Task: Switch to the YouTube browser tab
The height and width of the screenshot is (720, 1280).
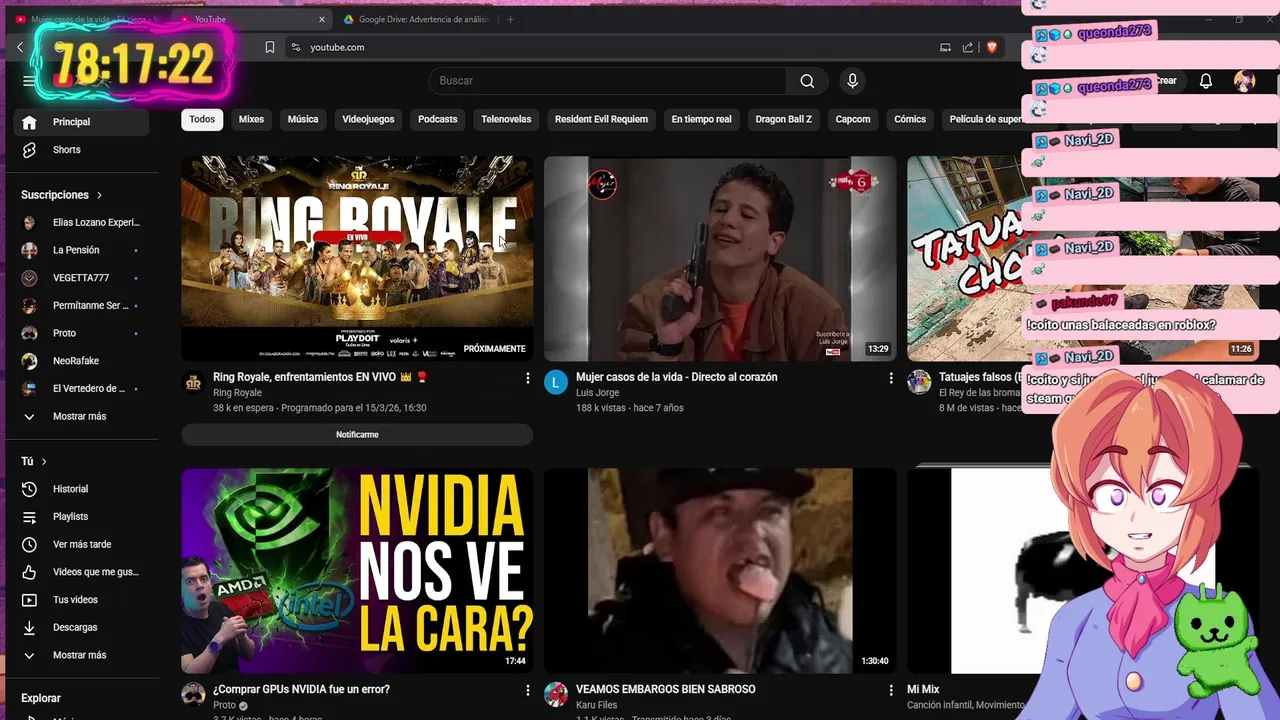Action: coord(250,19)
